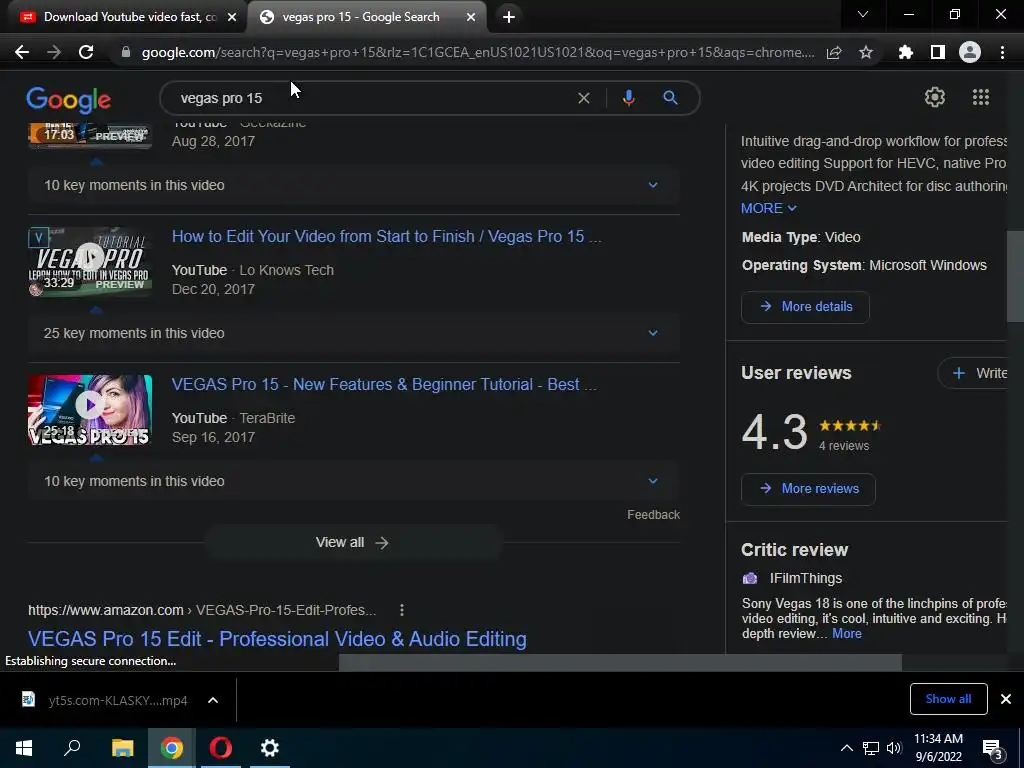Open the Google logo homepage

click(69, 99)
